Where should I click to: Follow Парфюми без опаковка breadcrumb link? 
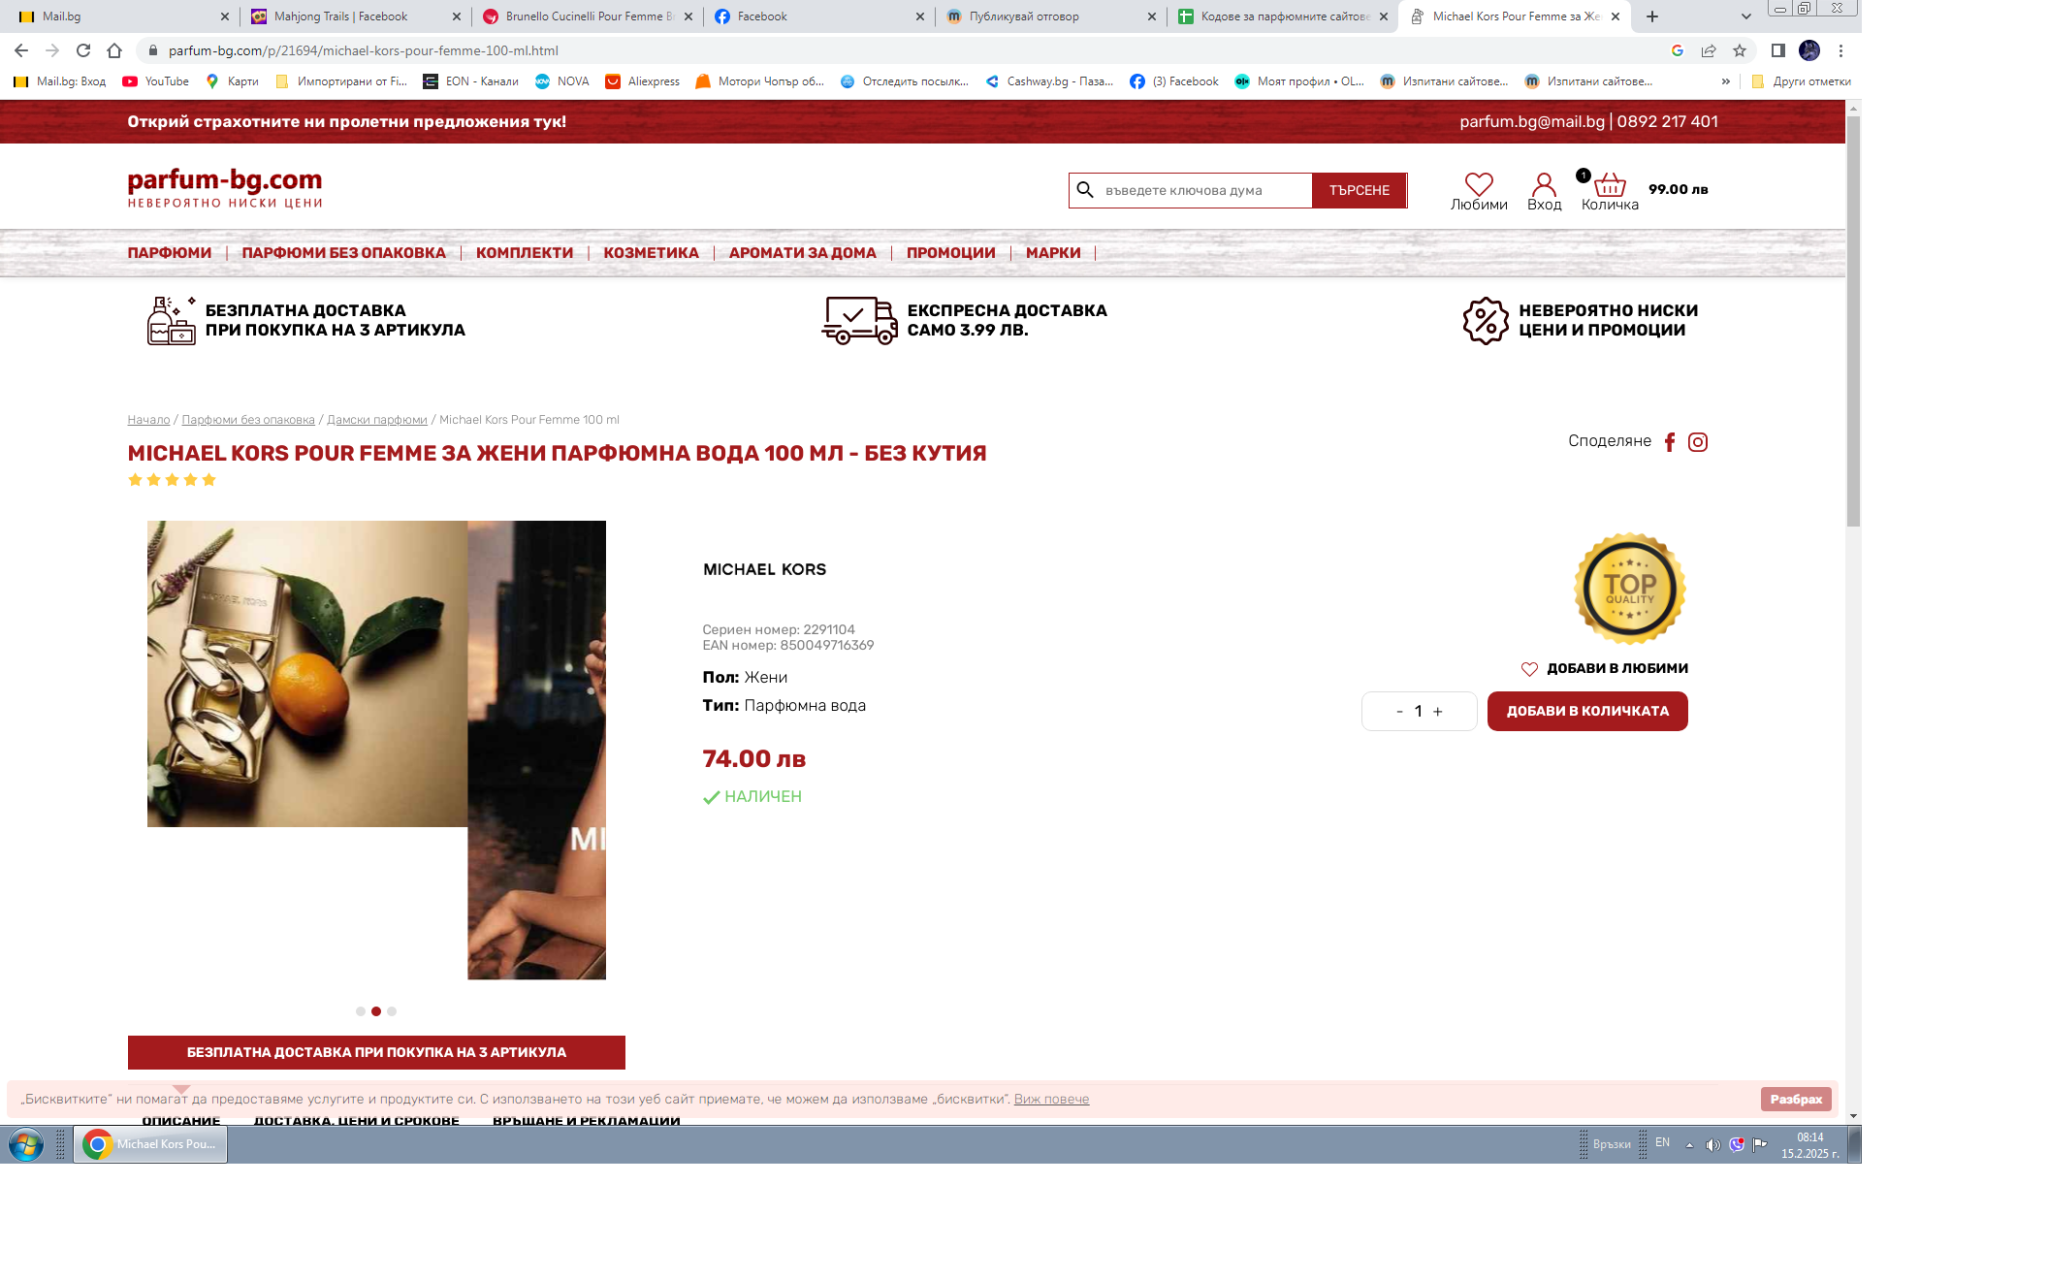(248, 420)
